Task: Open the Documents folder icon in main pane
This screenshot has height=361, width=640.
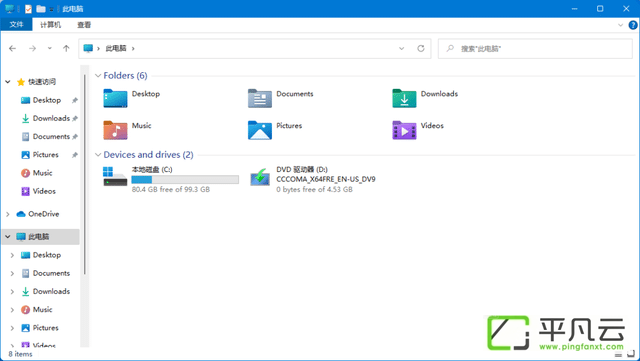Action: pyautogui.click(x=260, y=98)
